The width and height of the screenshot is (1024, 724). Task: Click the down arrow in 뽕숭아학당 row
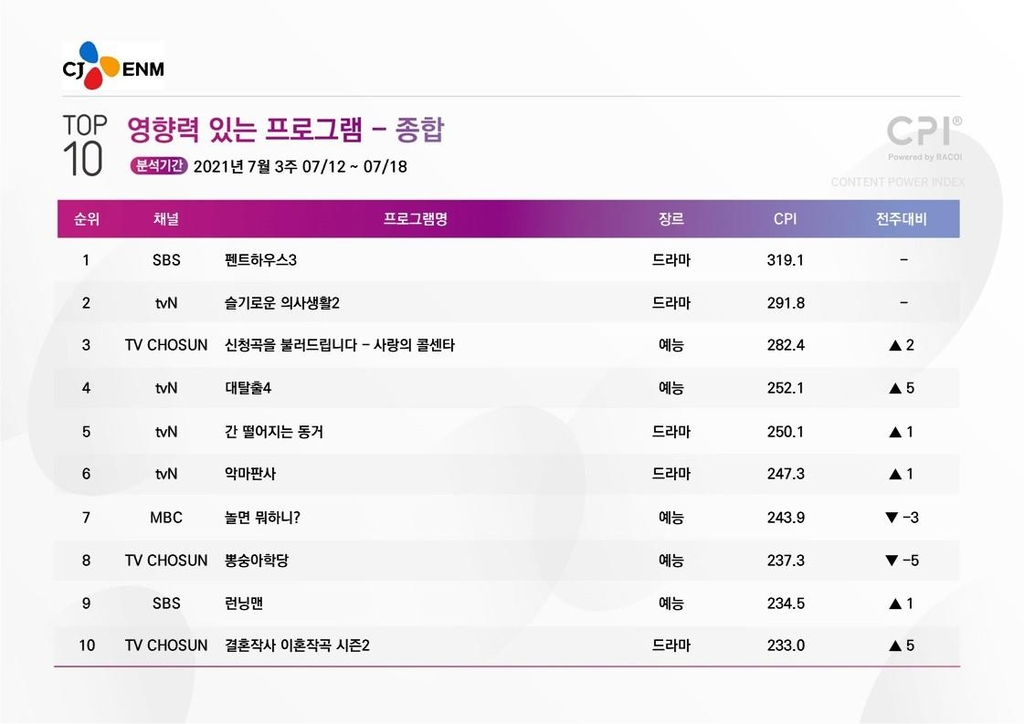890,560
